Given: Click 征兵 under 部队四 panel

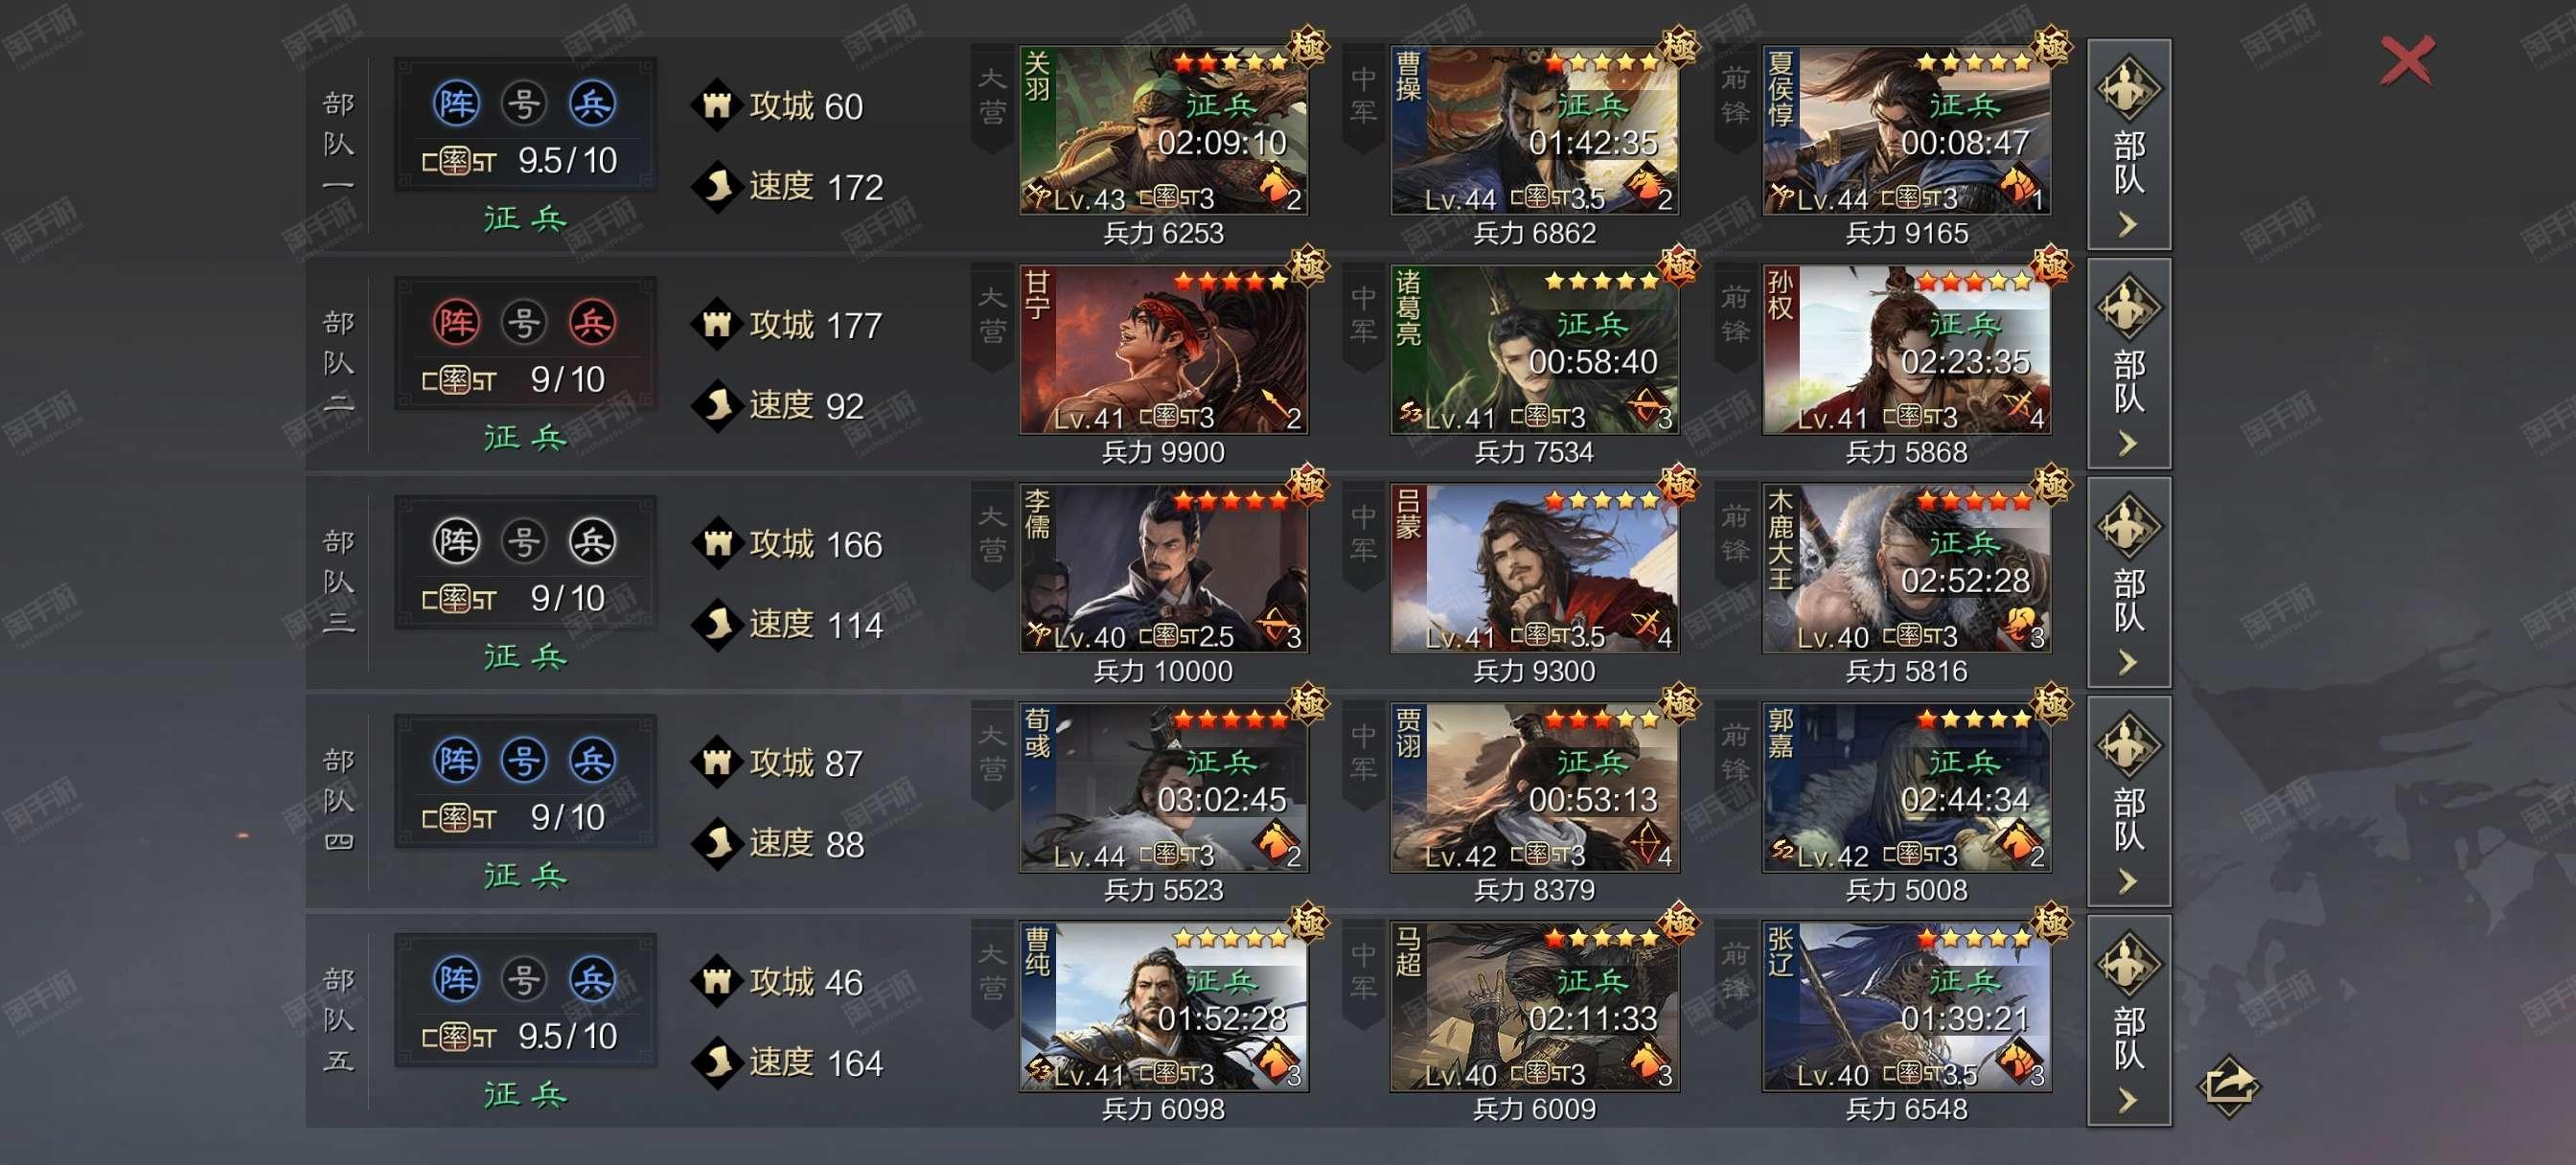Looking at the screenshot, I should pos(525,875).
